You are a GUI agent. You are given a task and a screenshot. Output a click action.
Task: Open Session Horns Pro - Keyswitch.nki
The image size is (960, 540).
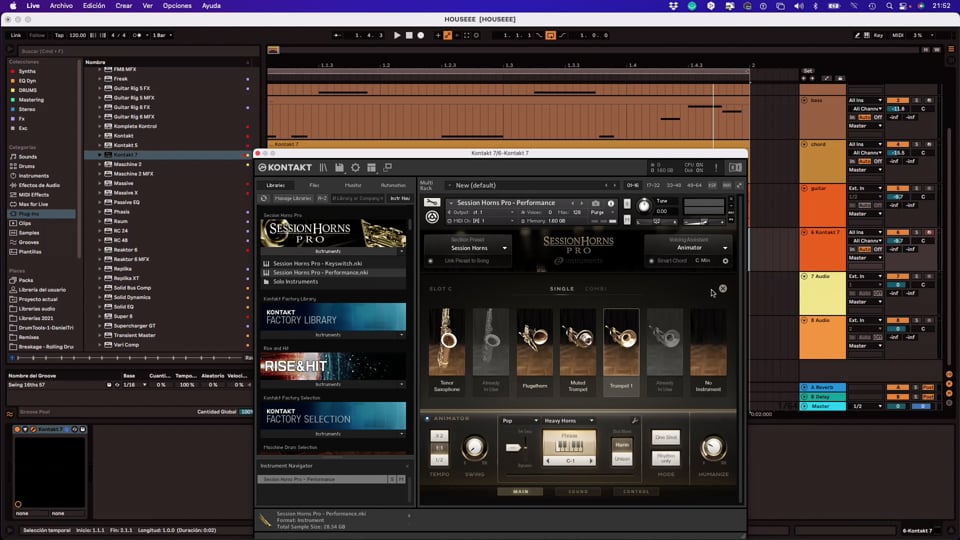pyautogui.click(x=317, y=263)
